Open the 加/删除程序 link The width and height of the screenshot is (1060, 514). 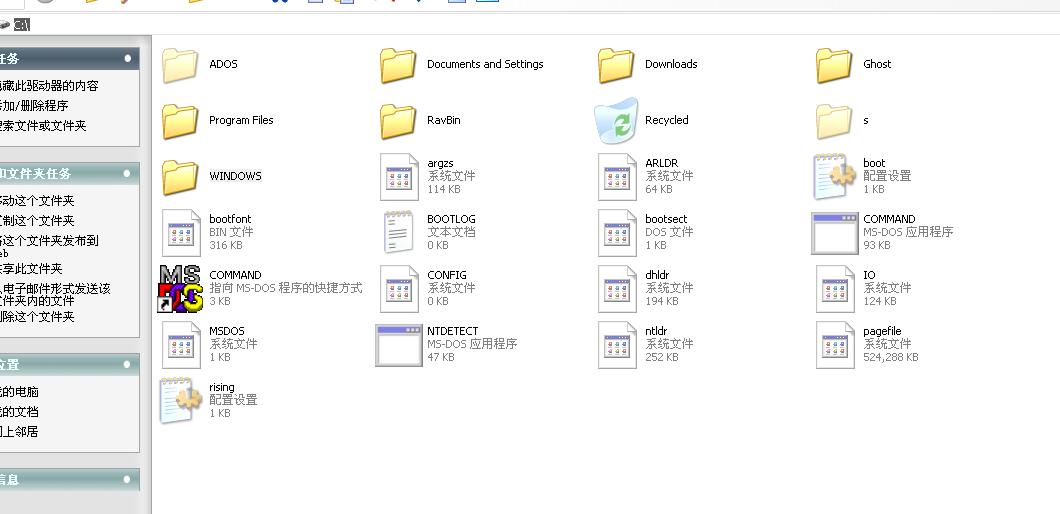pyautogui.click(x=34, y=106)
